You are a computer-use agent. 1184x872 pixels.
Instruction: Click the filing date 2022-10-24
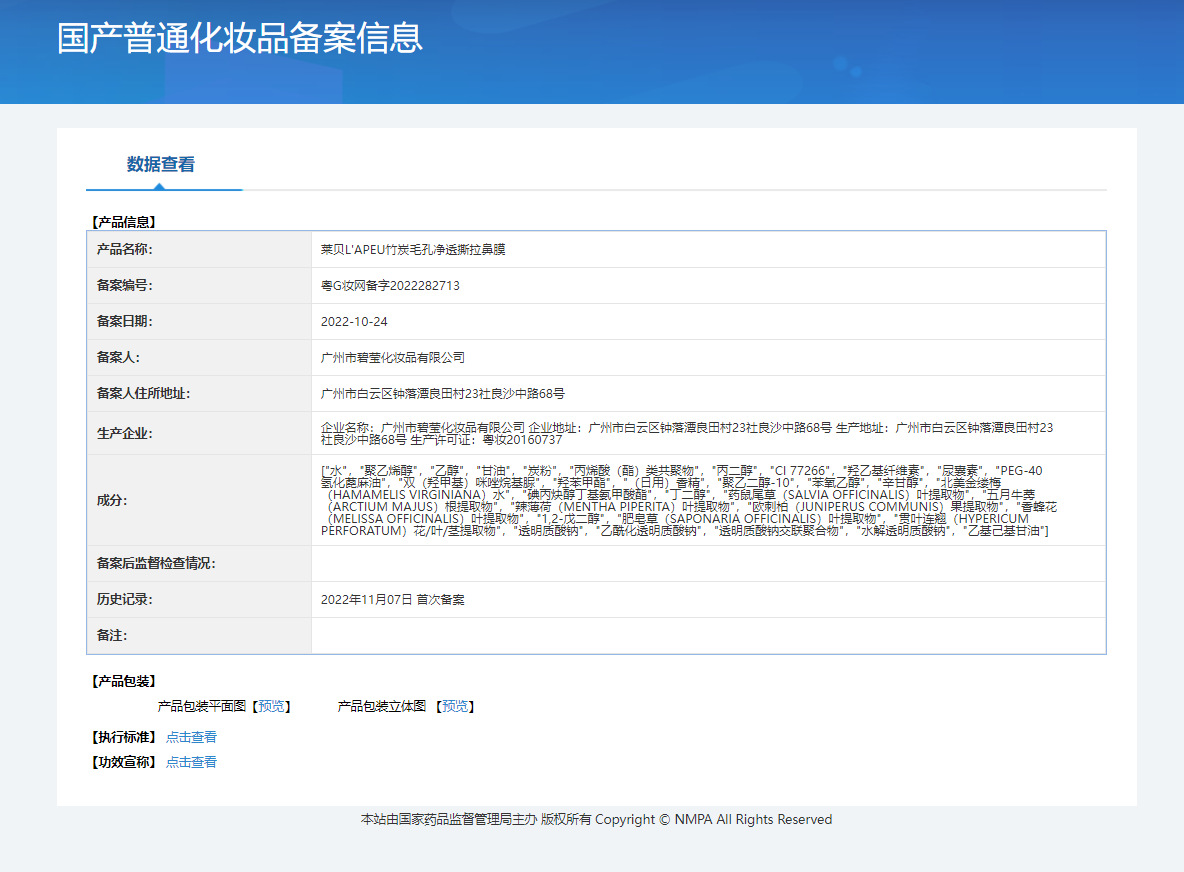click(354, 321)
